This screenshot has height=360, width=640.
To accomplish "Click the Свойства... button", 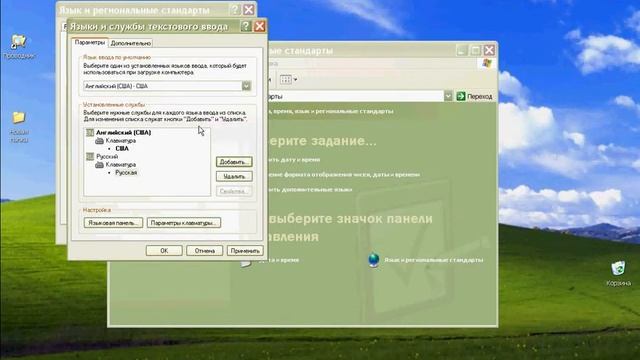I will [234, 191].
